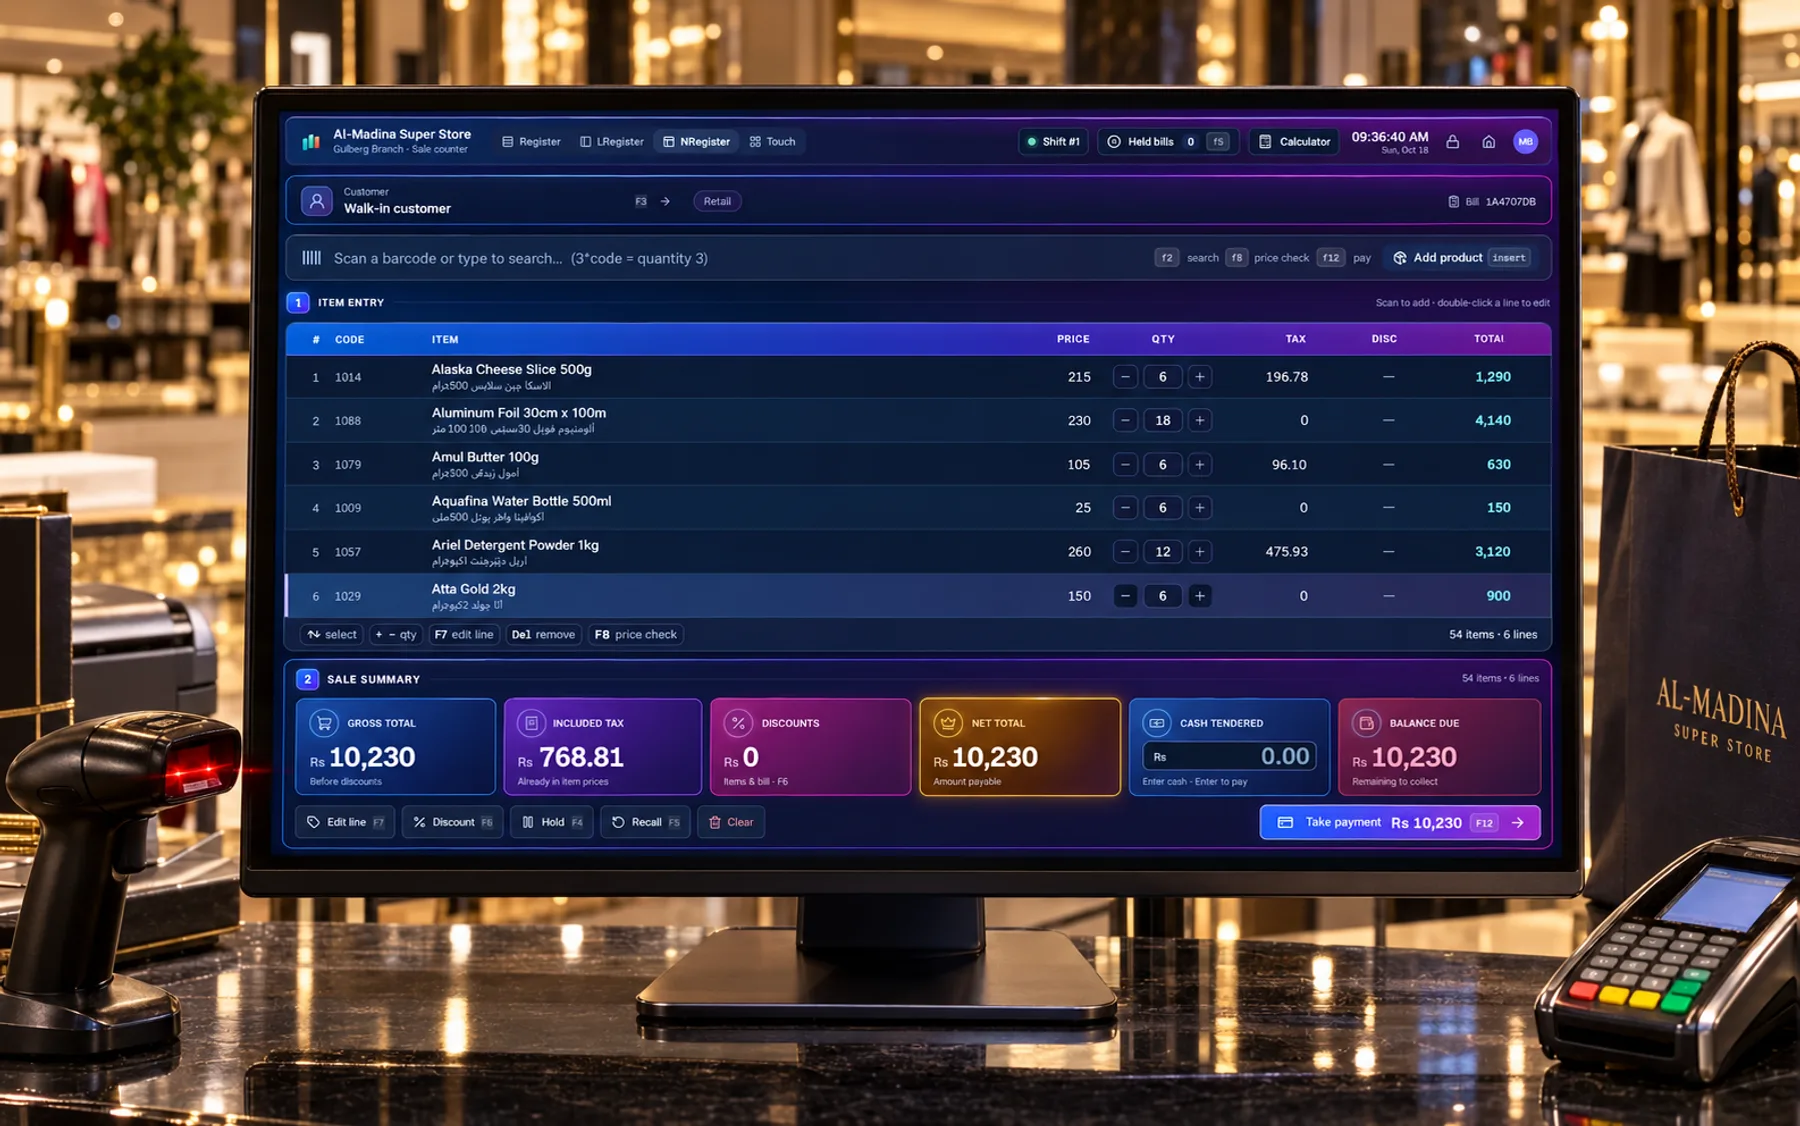Select the Ariel Detergent Powder row
This screenshot has height=1126, width=1800.
coord(918,552)
